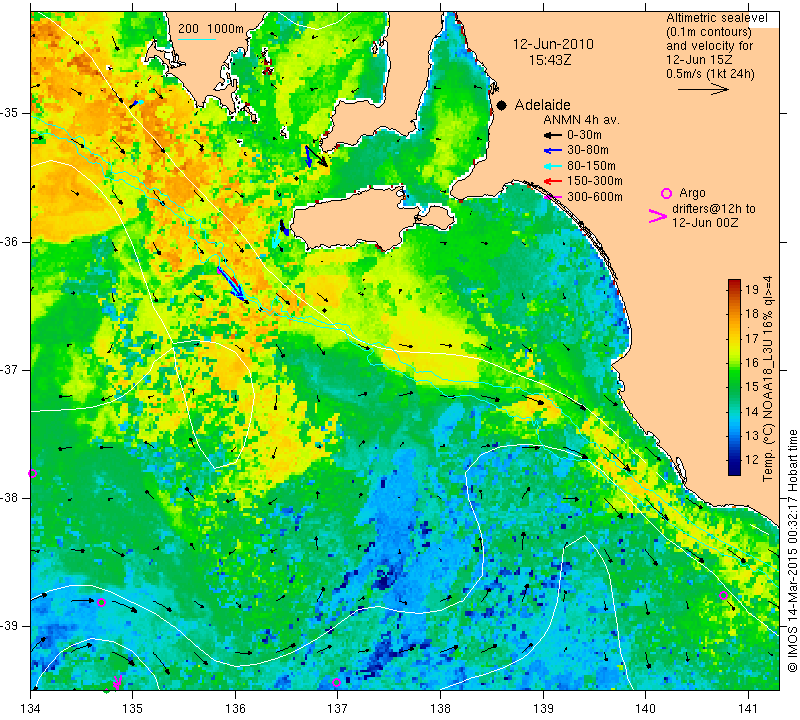Click the black Adelaide city marker dot
The image size is (800, 720).
pyautogui.click(x=502, y=106)
